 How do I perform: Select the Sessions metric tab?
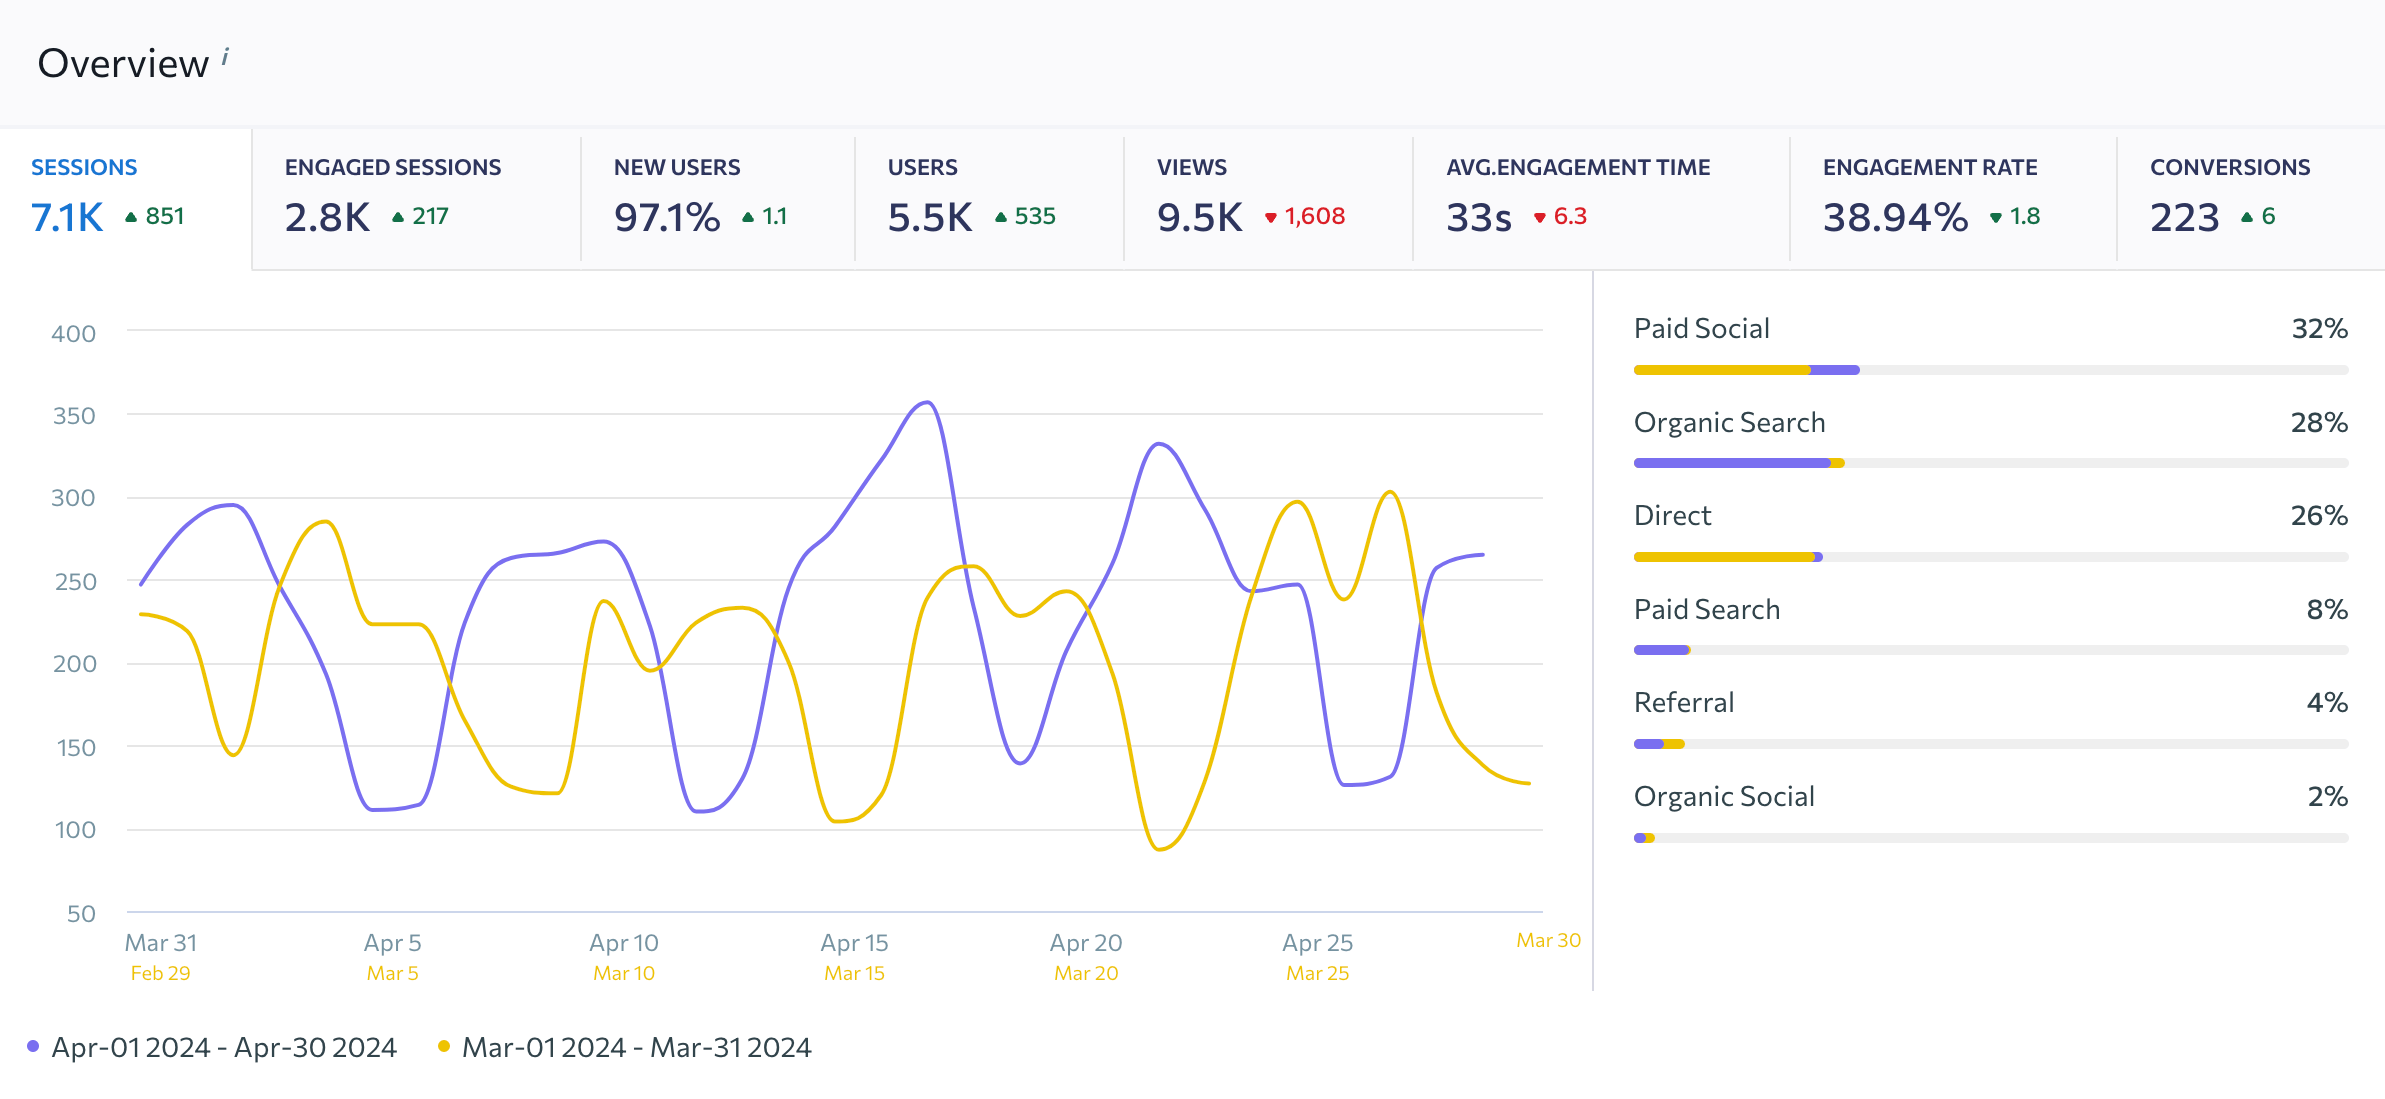(125, 199)
